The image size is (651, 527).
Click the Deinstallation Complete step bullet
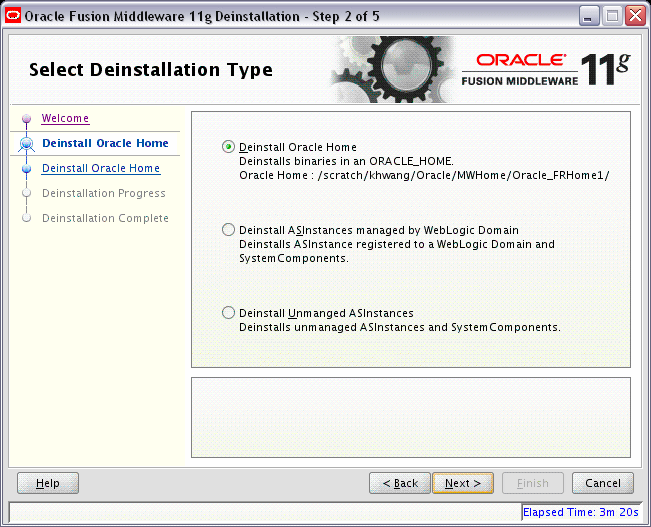[x=27, y=218]
